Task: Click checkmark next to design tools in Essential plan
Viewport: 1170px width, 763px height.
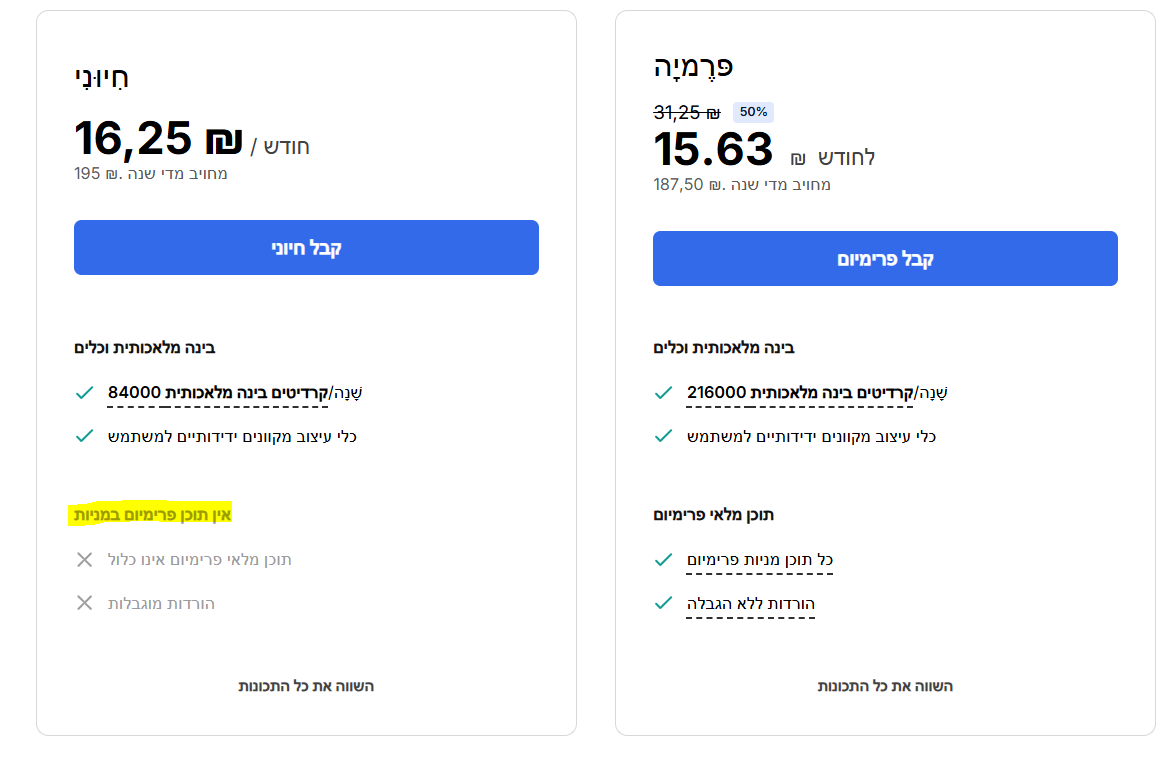Action: (x=84, y=436)
